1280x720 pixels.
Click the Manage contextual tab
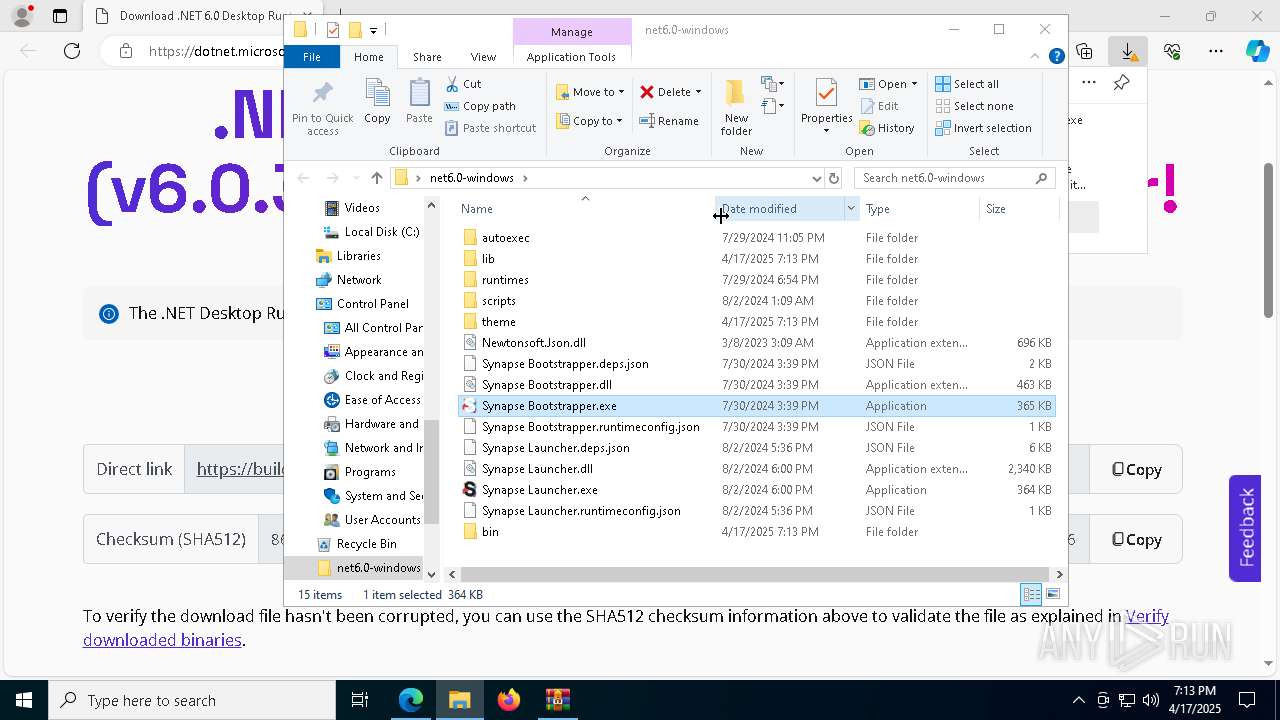572,32
